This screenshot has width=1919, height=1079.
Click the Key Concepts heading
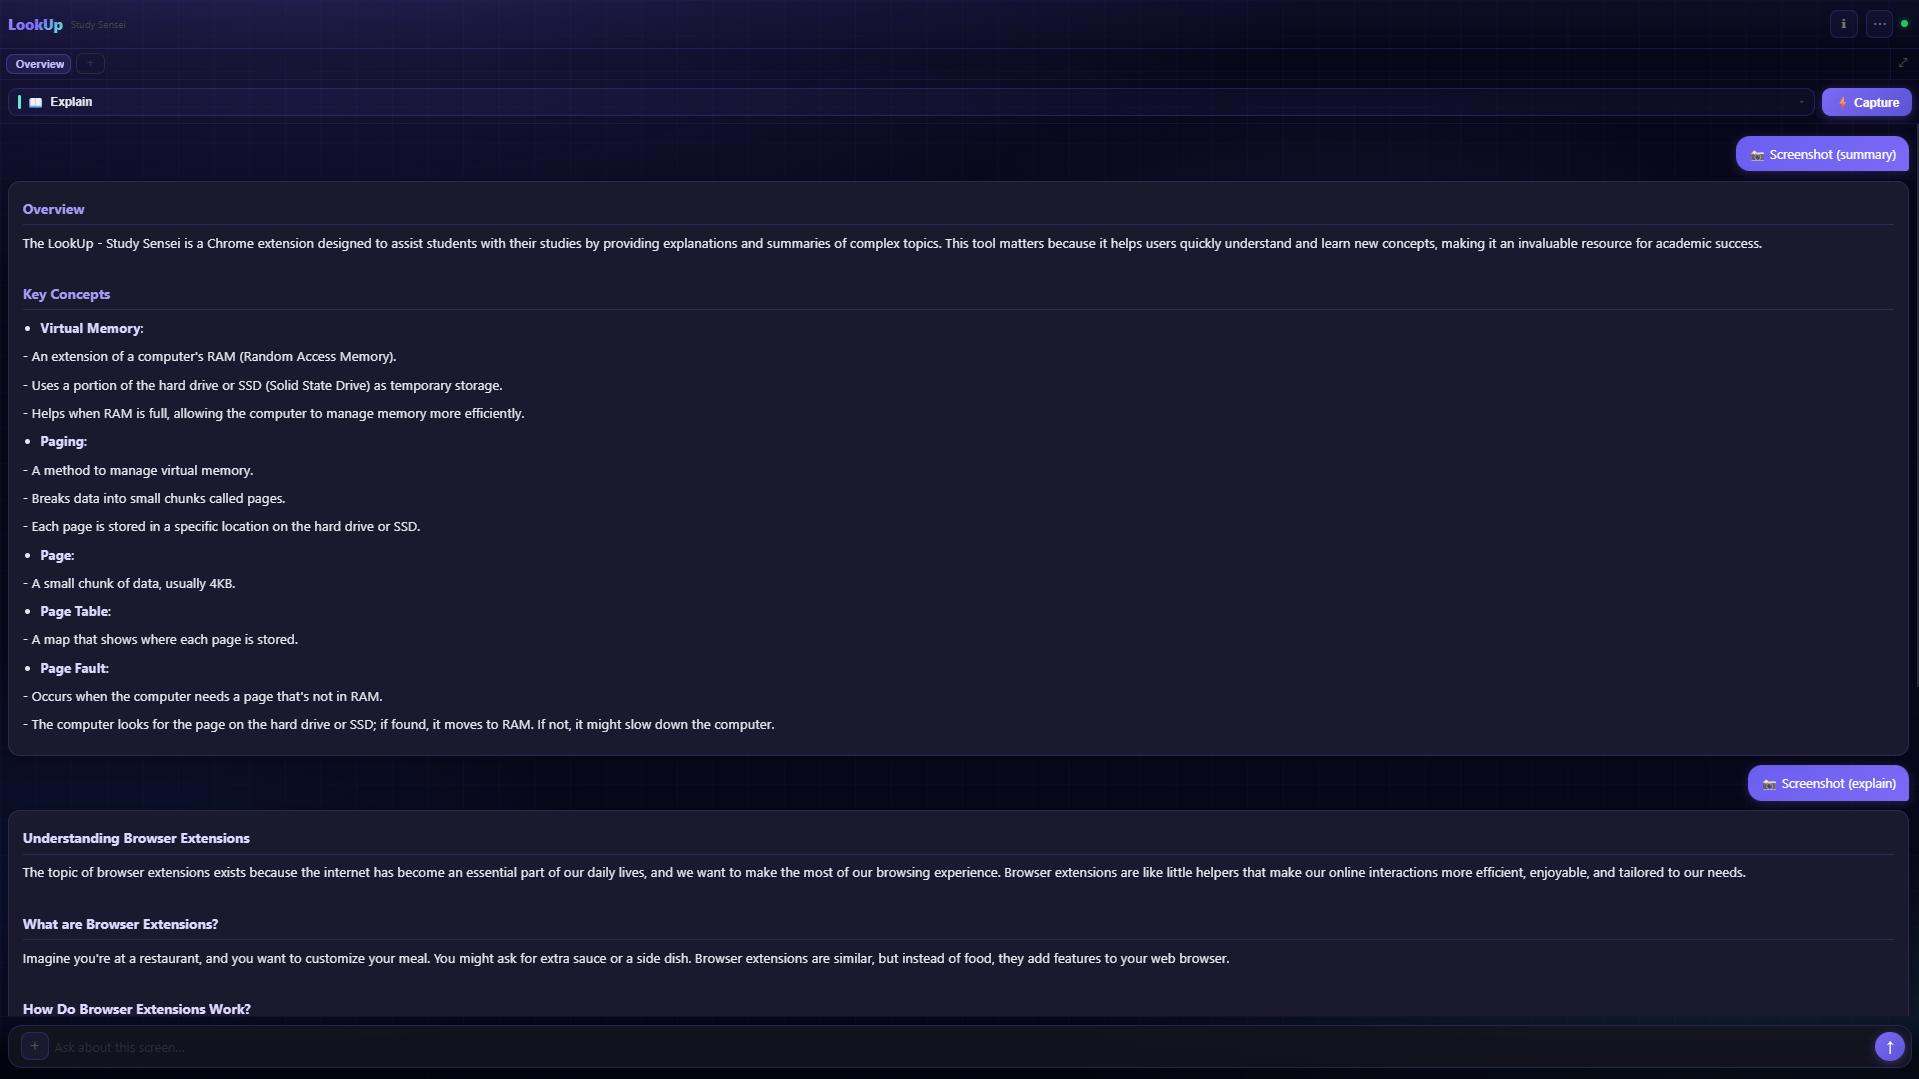[66, 294]
